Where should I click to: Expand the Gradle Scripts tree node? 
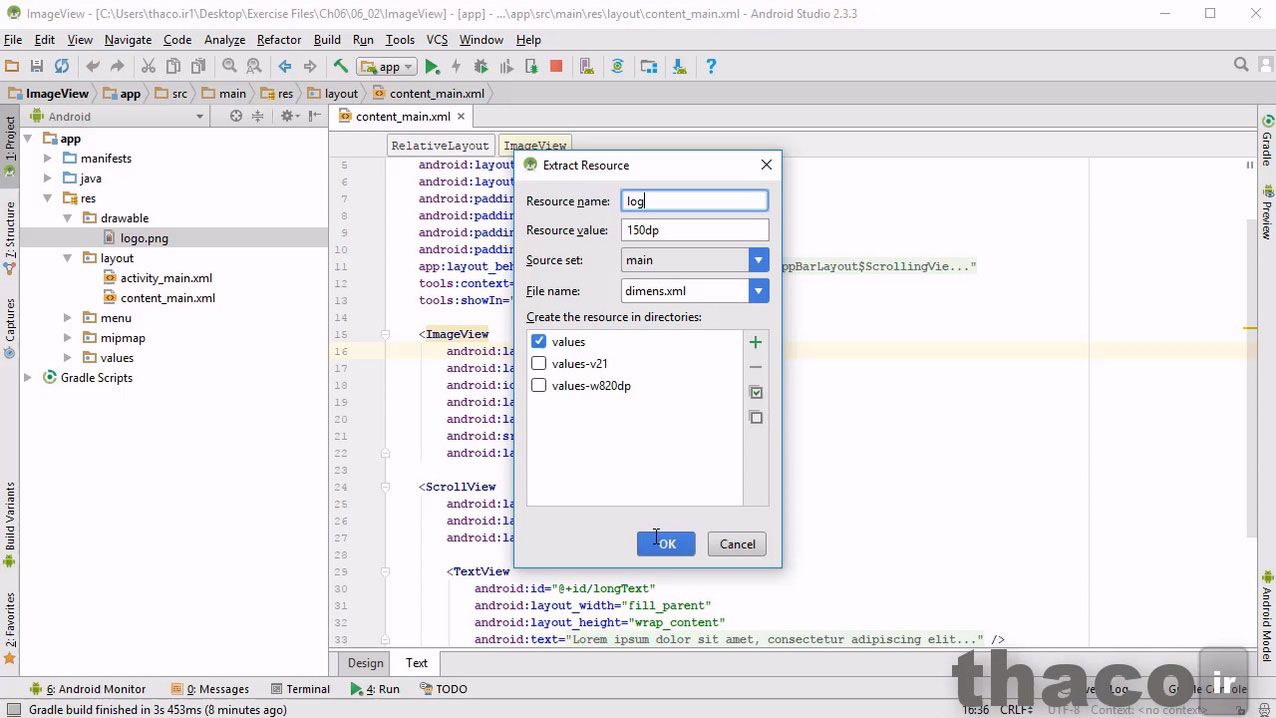tap(28, 378)
